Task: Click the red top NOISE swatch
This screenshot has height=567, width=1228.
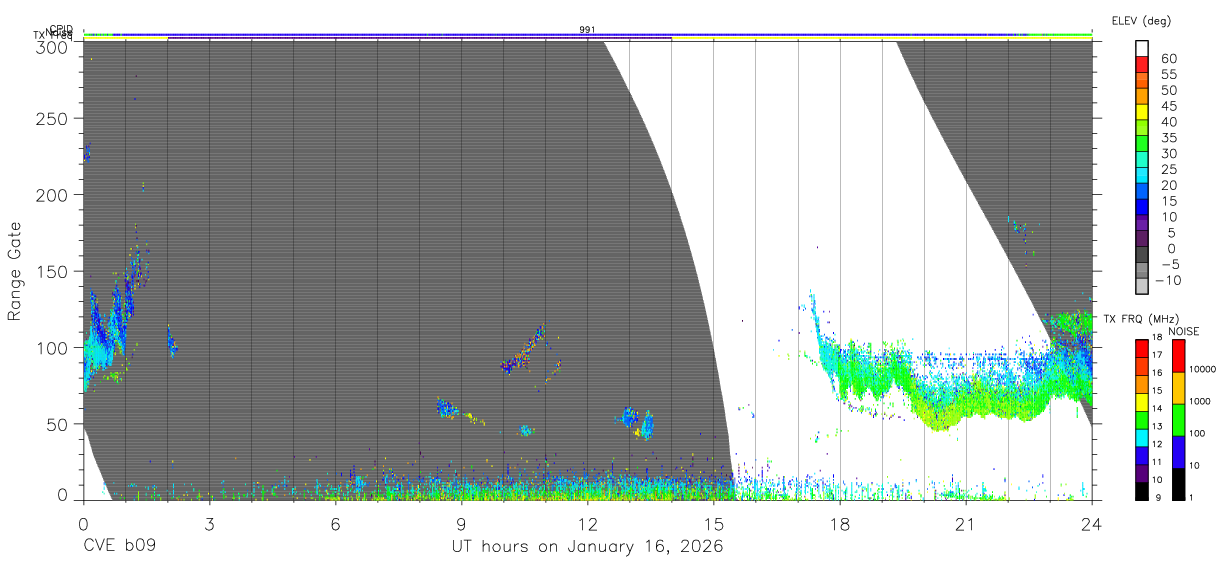Action: pyautogui.click(x=1178, y=355)
